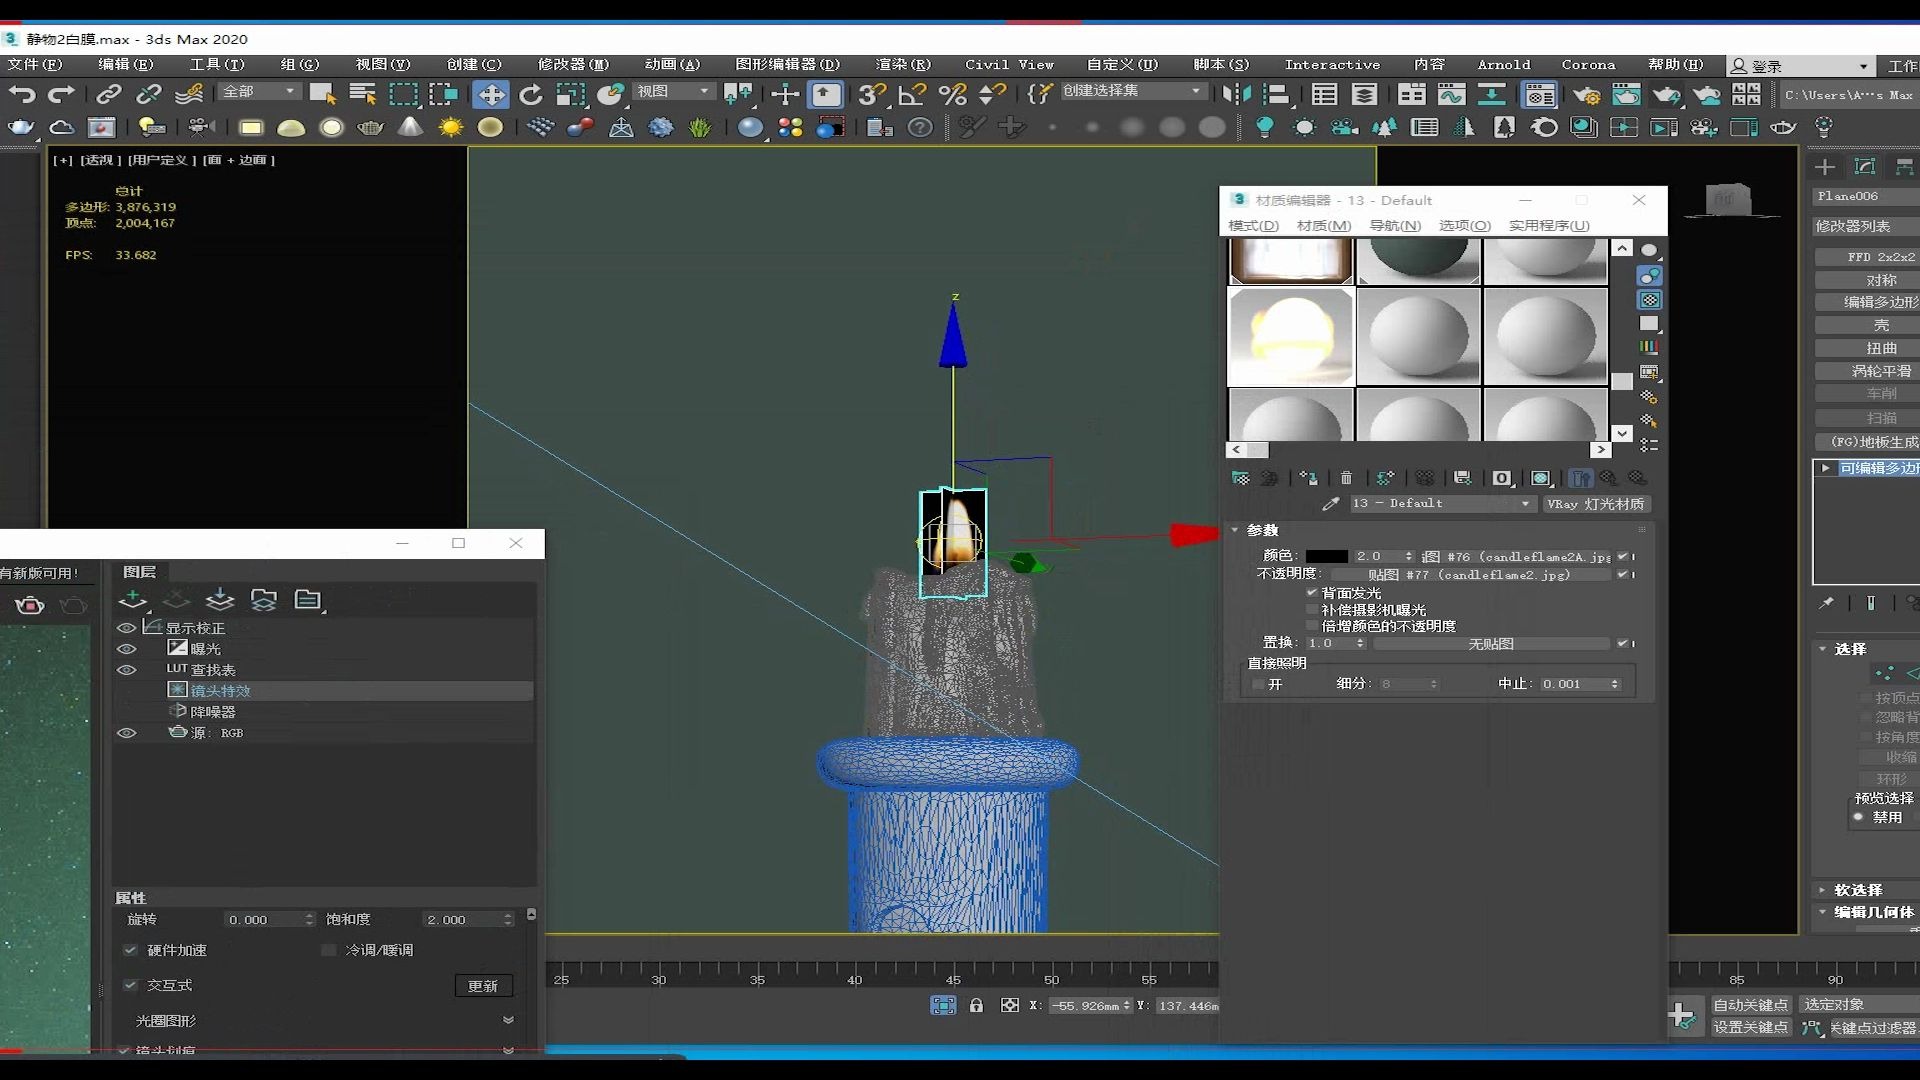
Task: Click the Get Material icon
Action: click(1240, 478)
